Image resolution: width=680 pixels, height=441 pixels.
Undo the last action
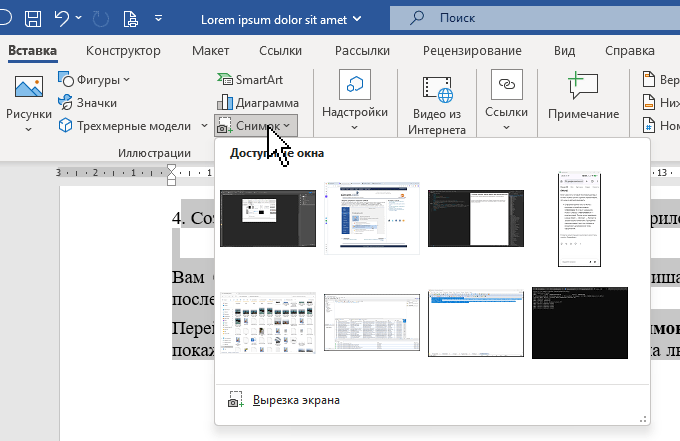[62, 19]
